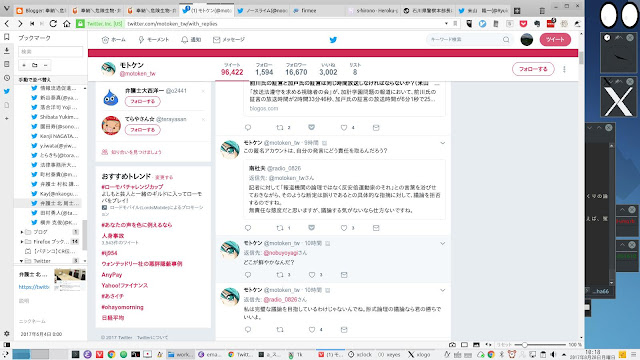This screenshot has width=640, height=360.
Task: Open the browser home page
Action: tap(67, 24)
